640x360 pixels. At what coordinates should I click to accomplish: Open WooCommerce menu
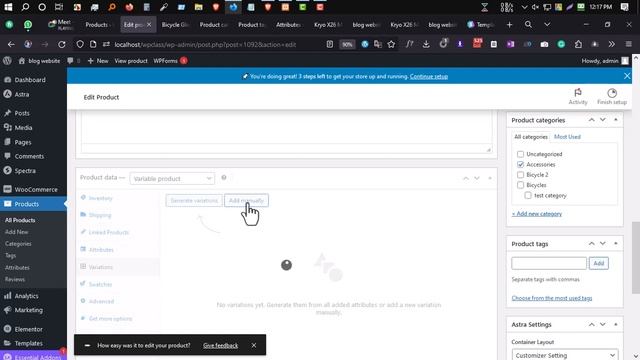pos(36,189)
